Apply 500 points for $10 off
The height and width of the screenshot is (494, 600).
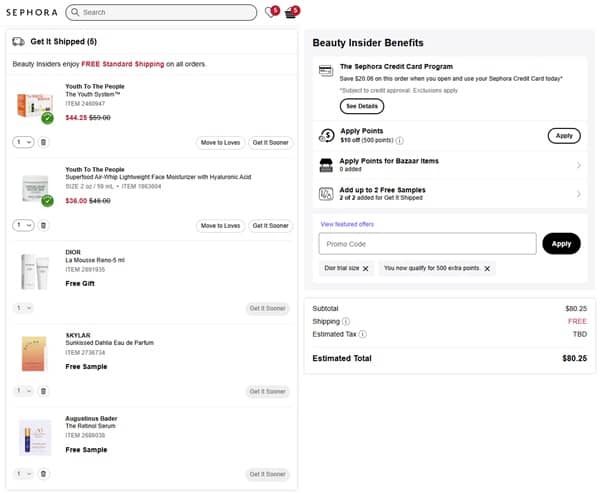564,136
